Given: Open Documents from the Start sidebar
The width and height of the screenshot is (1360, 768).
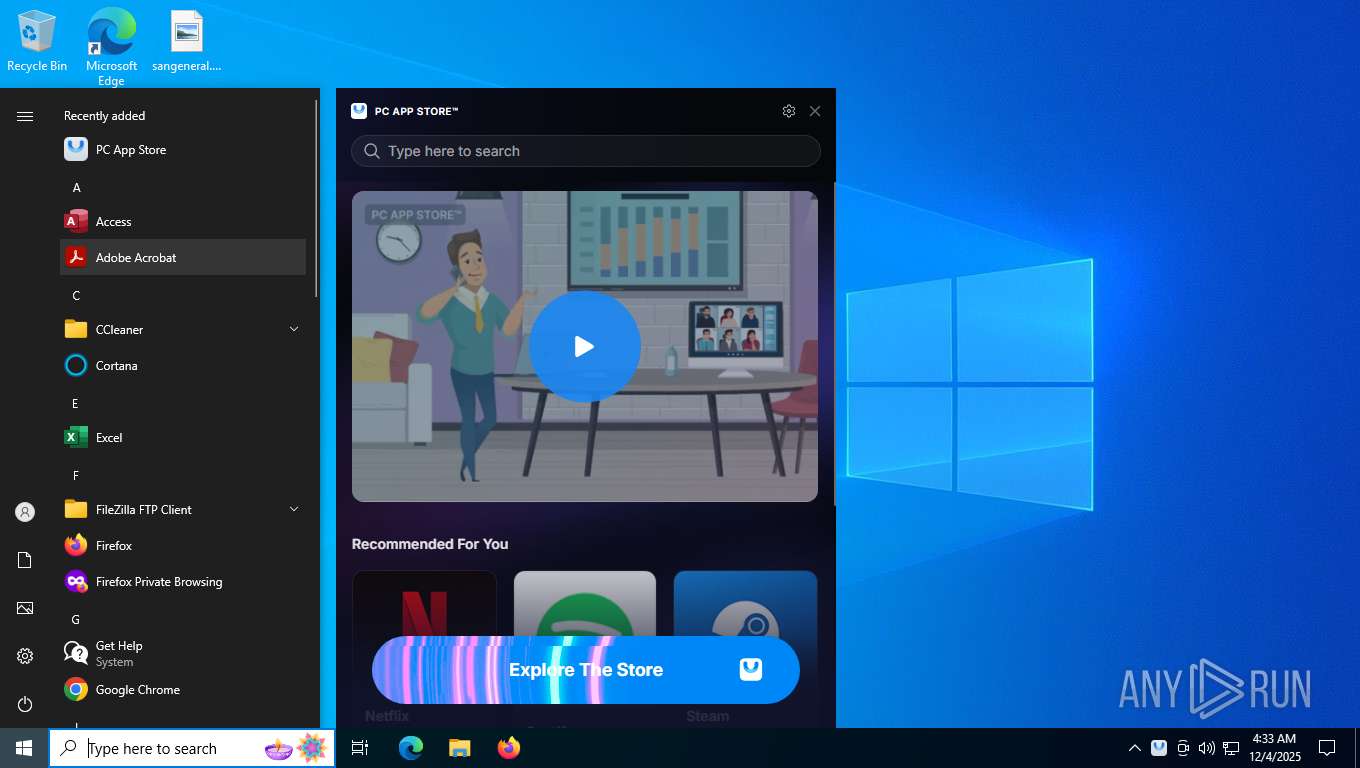Looking at the screenshot, I should pos(25,560).
